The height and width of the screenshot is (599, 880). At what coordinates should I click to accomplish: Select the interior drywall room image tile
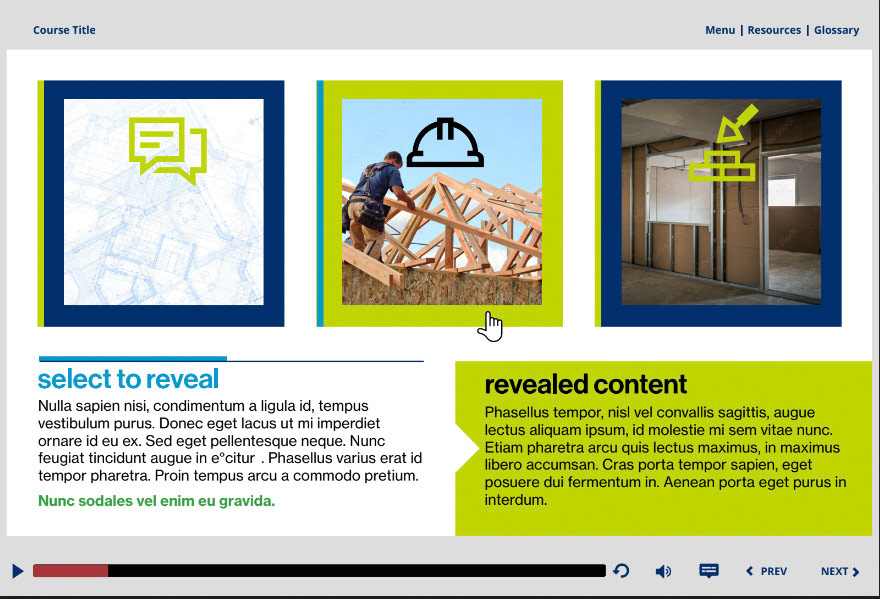pos(718,203)
